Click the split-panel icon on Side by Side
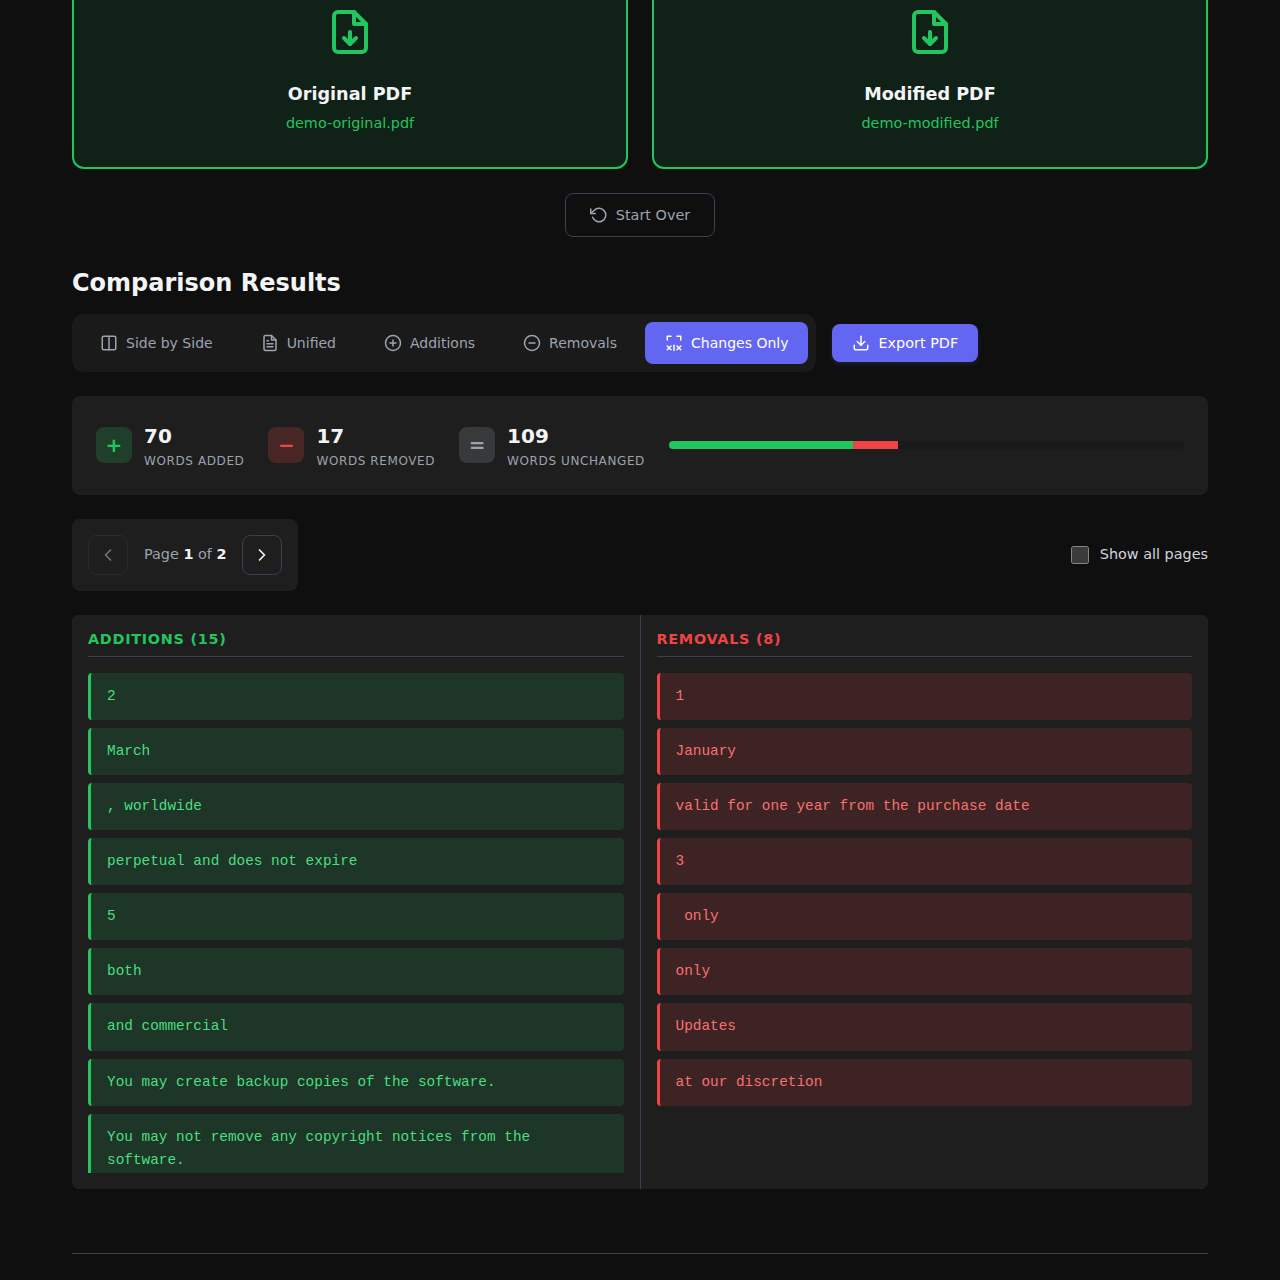The image size is (1280, 1280). point(109,343)
